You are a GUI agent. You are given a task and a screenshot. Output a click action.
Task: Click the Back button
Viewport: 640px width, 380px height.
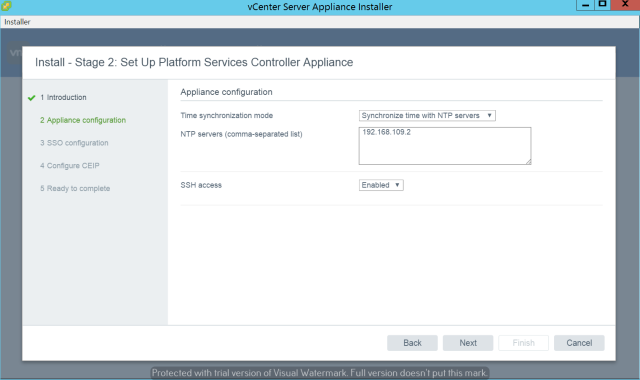412,343
